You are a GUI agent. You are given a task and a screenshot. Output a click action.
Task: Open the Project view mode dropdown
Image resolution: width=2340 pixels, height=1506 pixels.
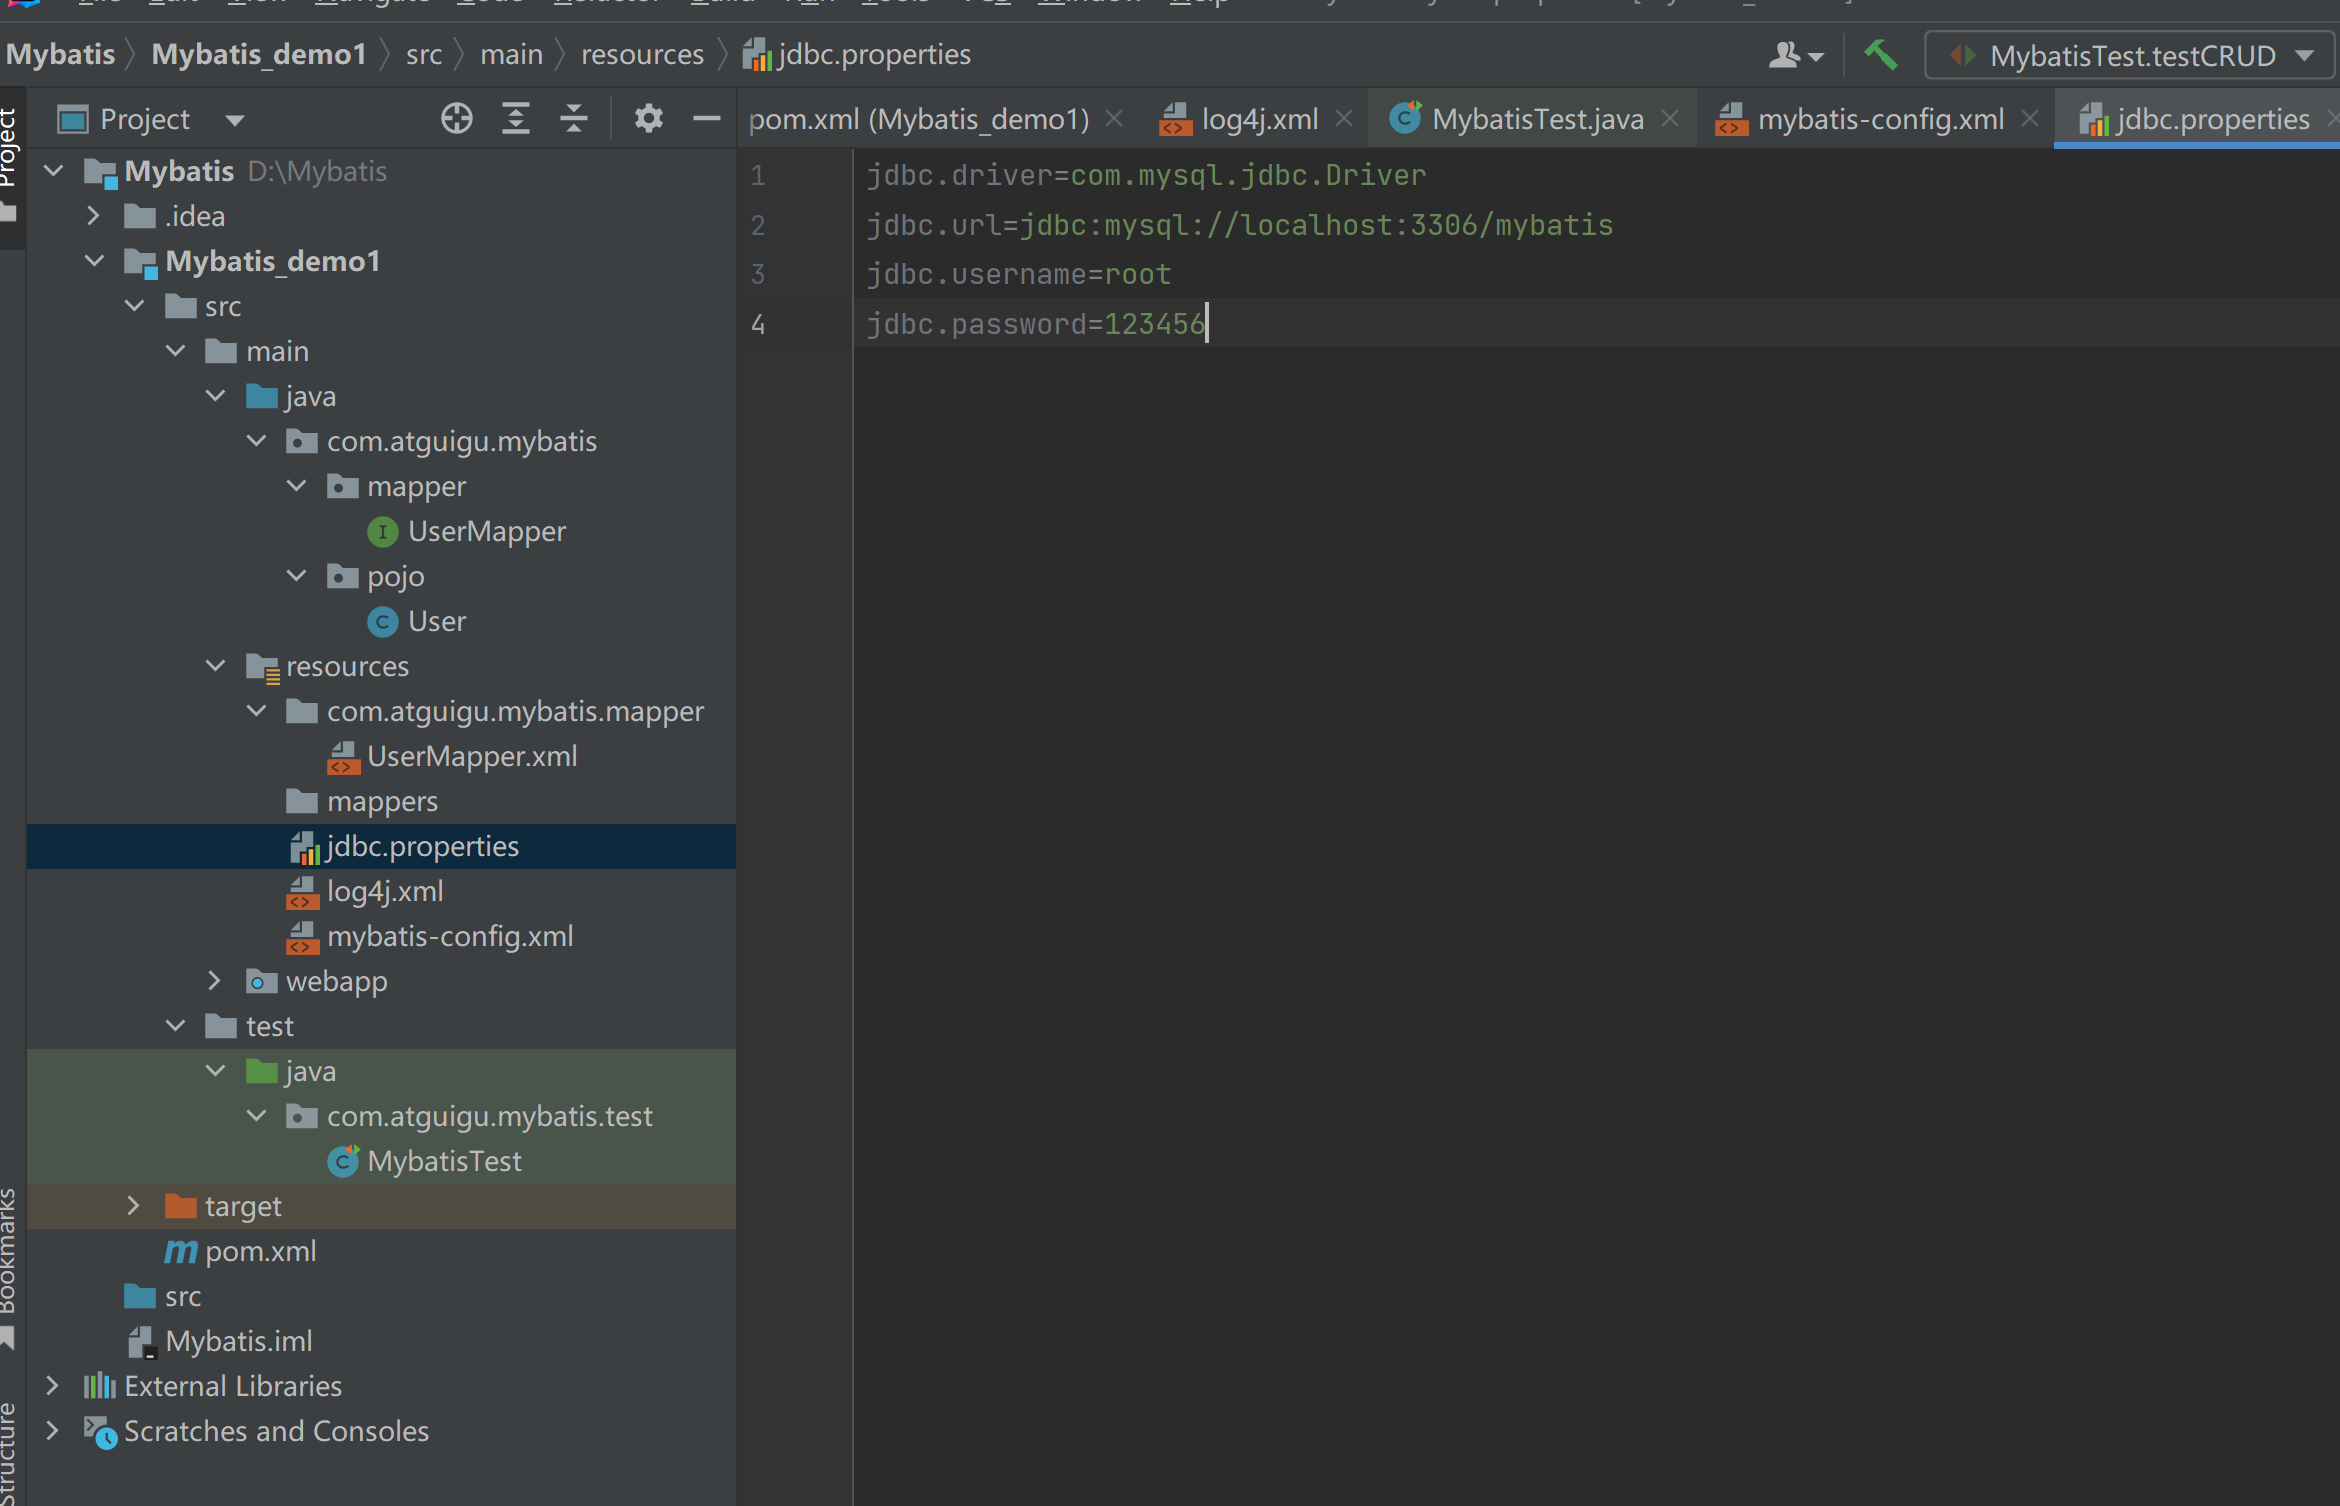(x=235, y=120)
